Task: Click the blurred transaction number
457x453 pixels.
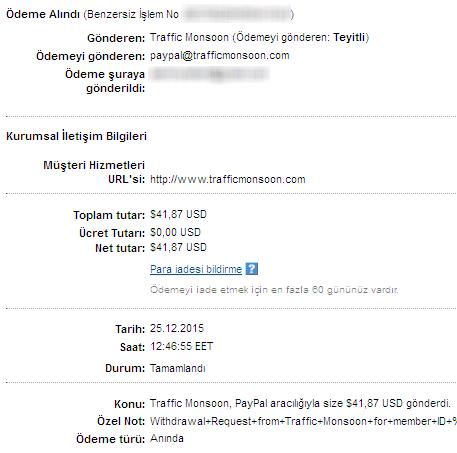Action: point(237,14)
